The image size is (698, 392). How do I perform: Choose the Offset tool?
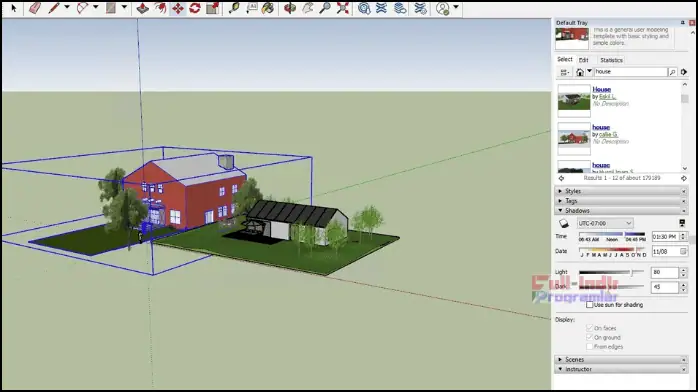160,8
